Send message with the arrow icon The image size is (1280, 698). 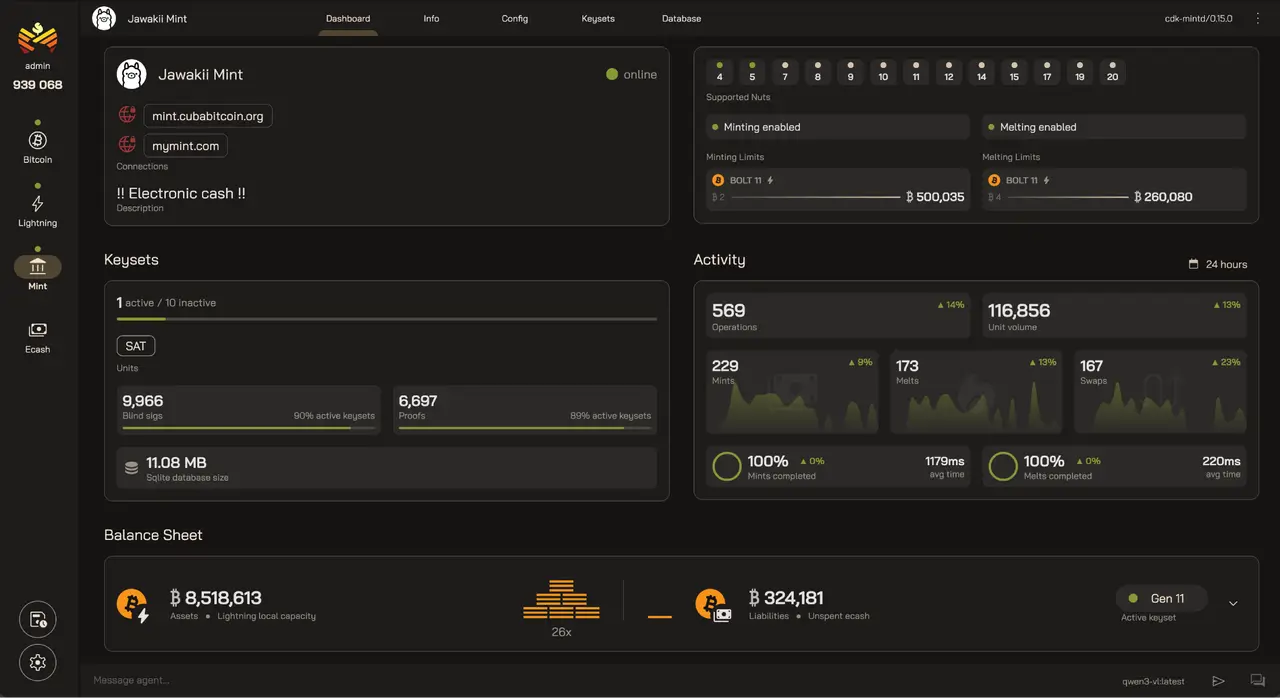(1218, 681)
